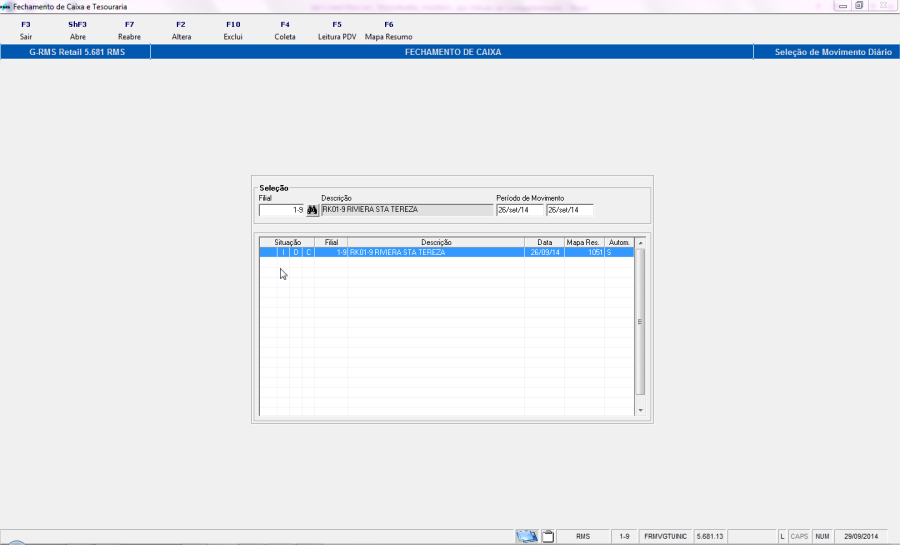This screenshot has height=545, width=900.
Task: Open the F6 Mapa Resumo function
Action: pos(389,30)
